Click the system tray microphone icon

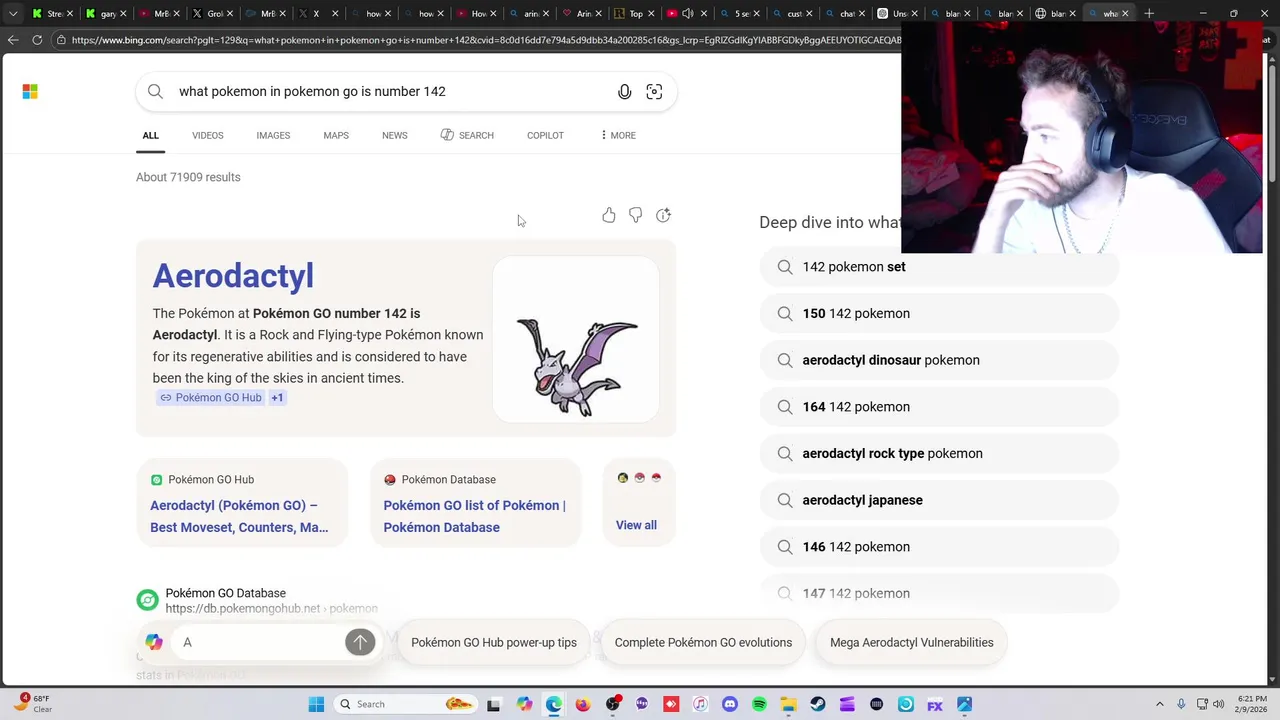pyautogui.click(x=1181, y=704)
